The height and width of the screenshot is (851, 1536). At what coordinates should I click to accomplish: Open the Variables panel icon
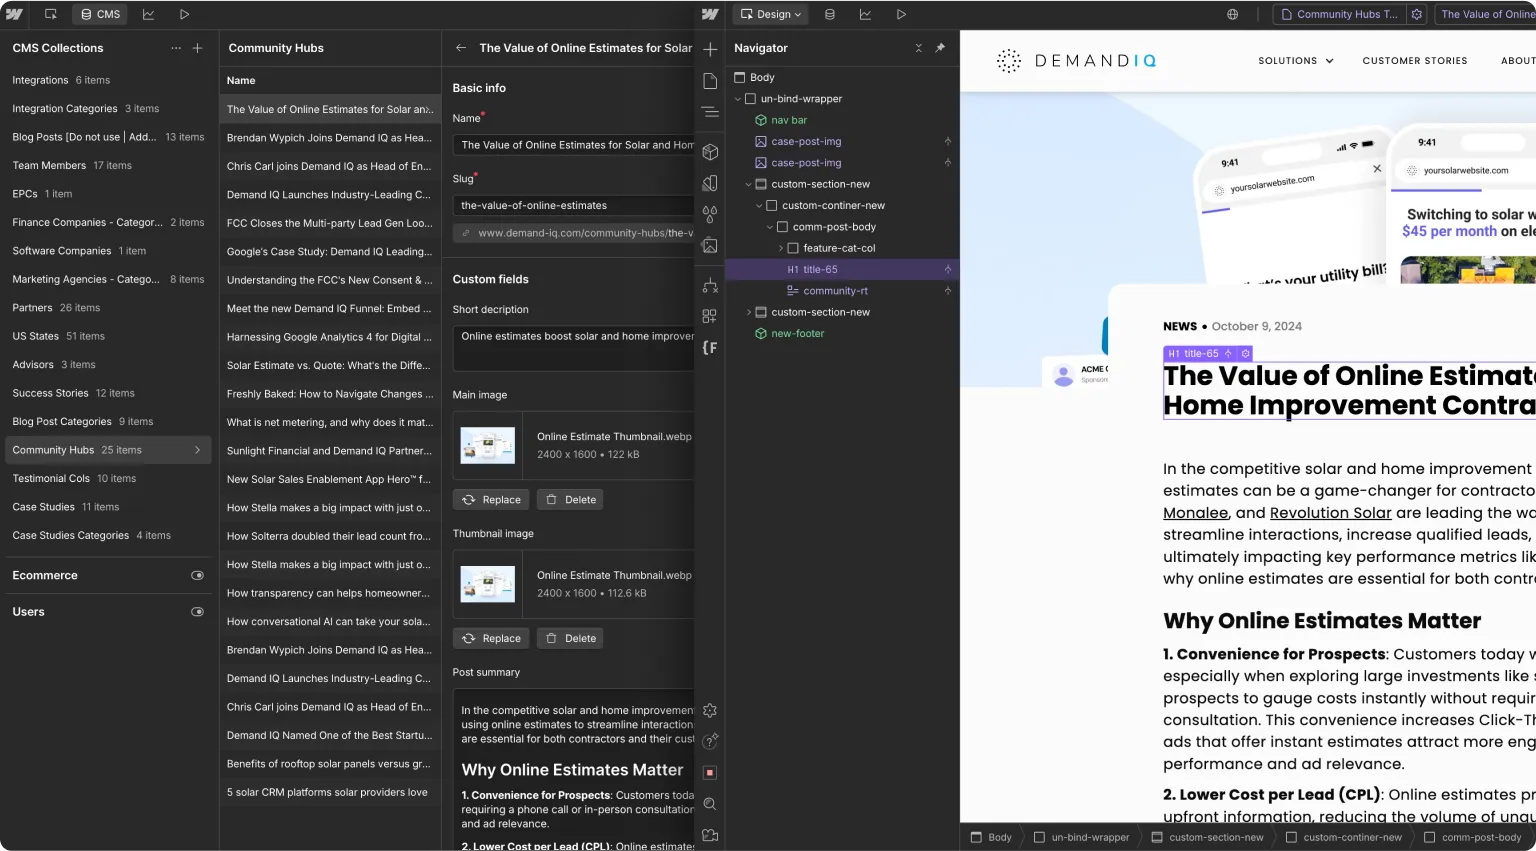pyautogui.click(x=710, y=183)
